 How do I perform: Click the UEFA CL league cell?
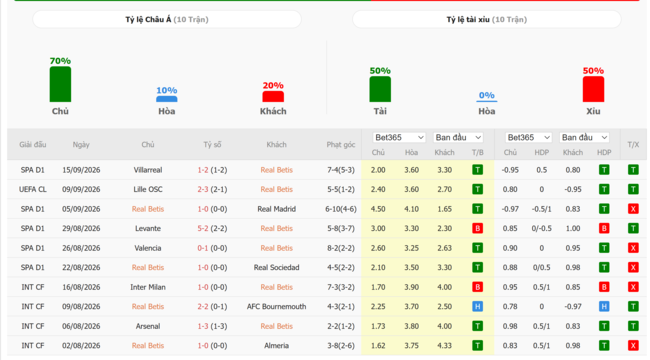[x=32, y=189]
